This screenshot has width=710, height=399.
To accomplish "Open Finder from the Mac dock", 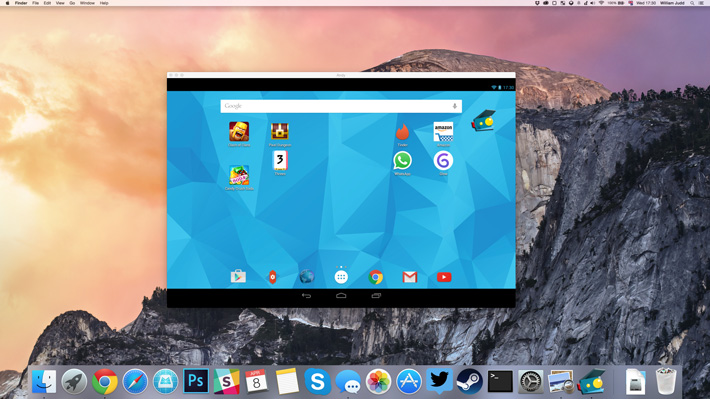I will (x=44, y=381).
